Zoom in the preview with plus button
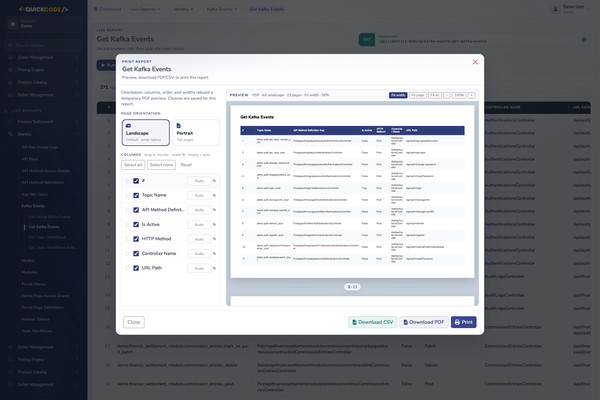Screen dimensions: 600x400 tap(471, 95)
